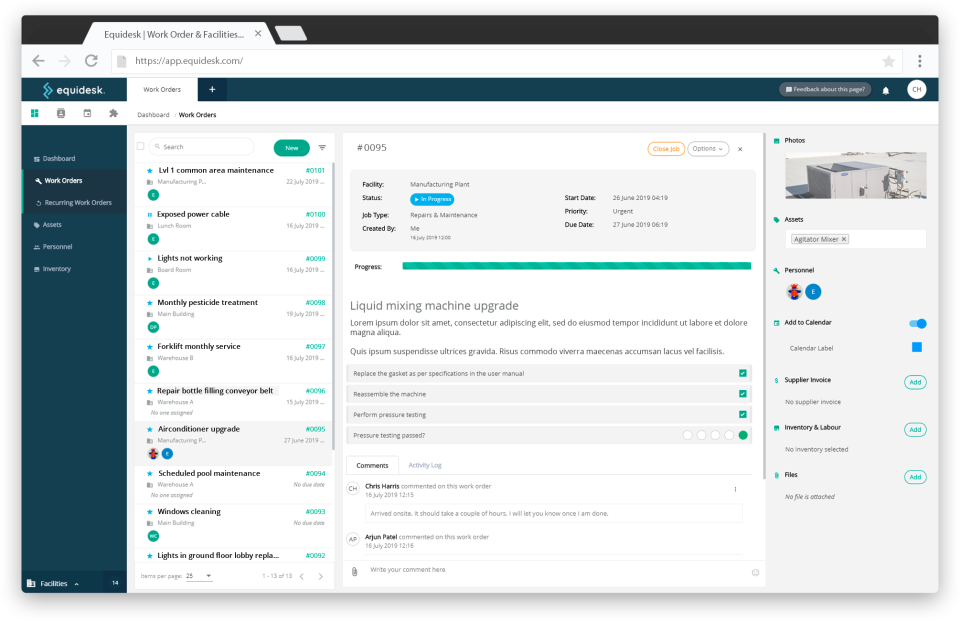Open the Work Orders tab in top navigation
Image resolution: width=960 pixels, height=621 pixels.
[161, 88]
